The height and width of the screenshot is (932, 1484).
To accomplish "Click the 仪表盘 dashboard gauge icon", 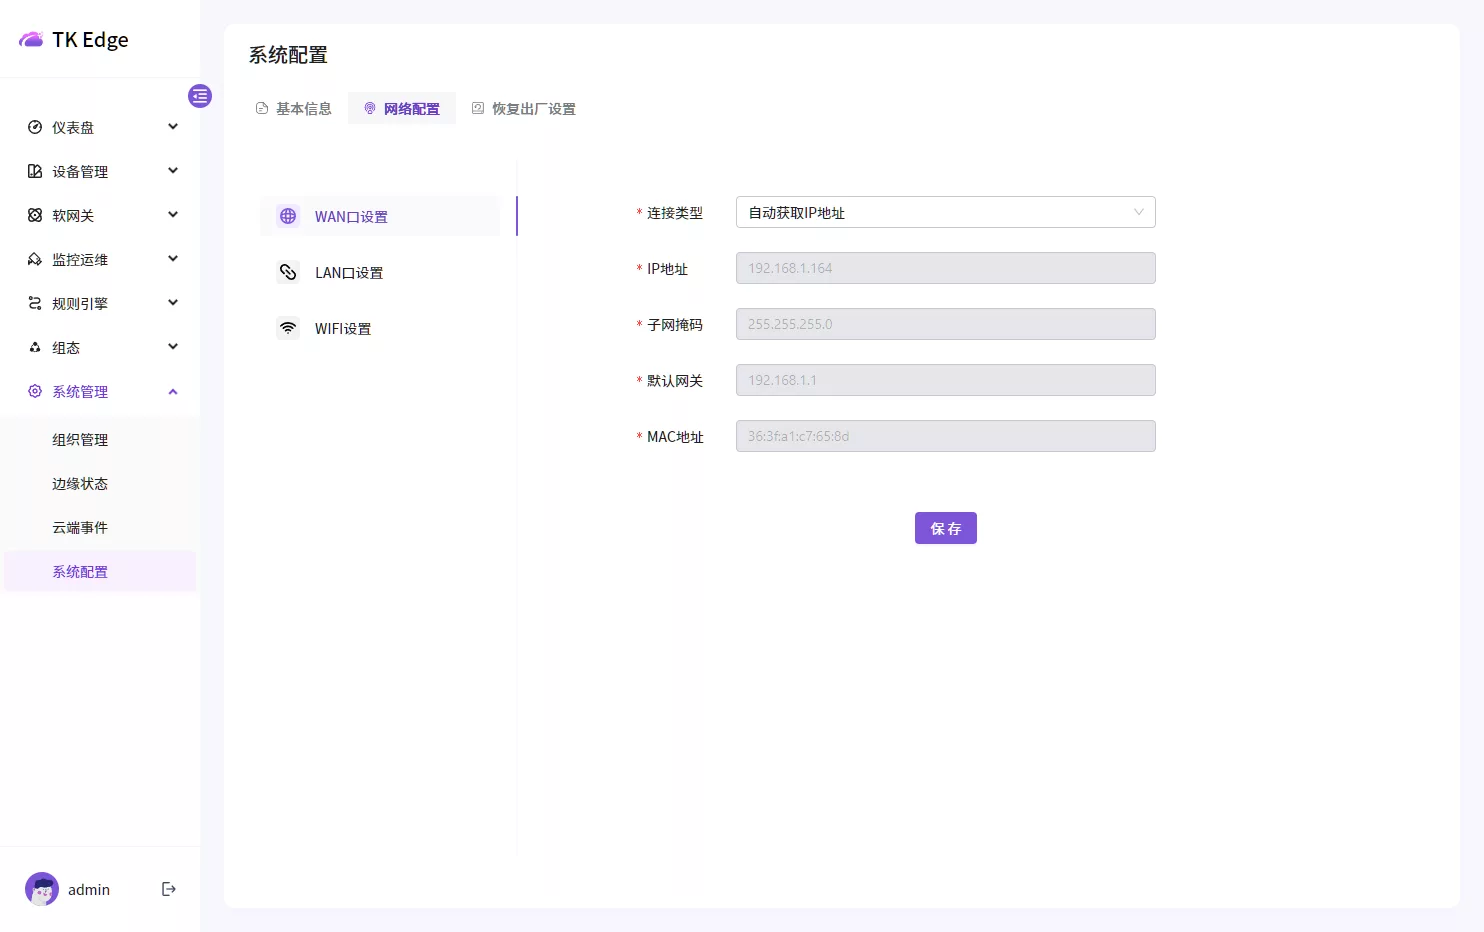I will click(35, 127).
